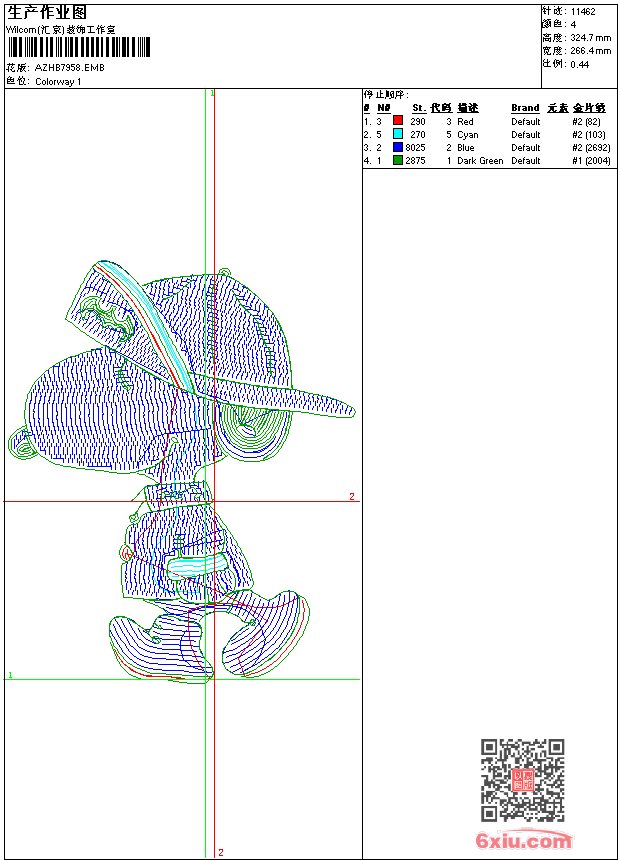
Task: Select the Dark Green row description
Action: click(480, 160)
